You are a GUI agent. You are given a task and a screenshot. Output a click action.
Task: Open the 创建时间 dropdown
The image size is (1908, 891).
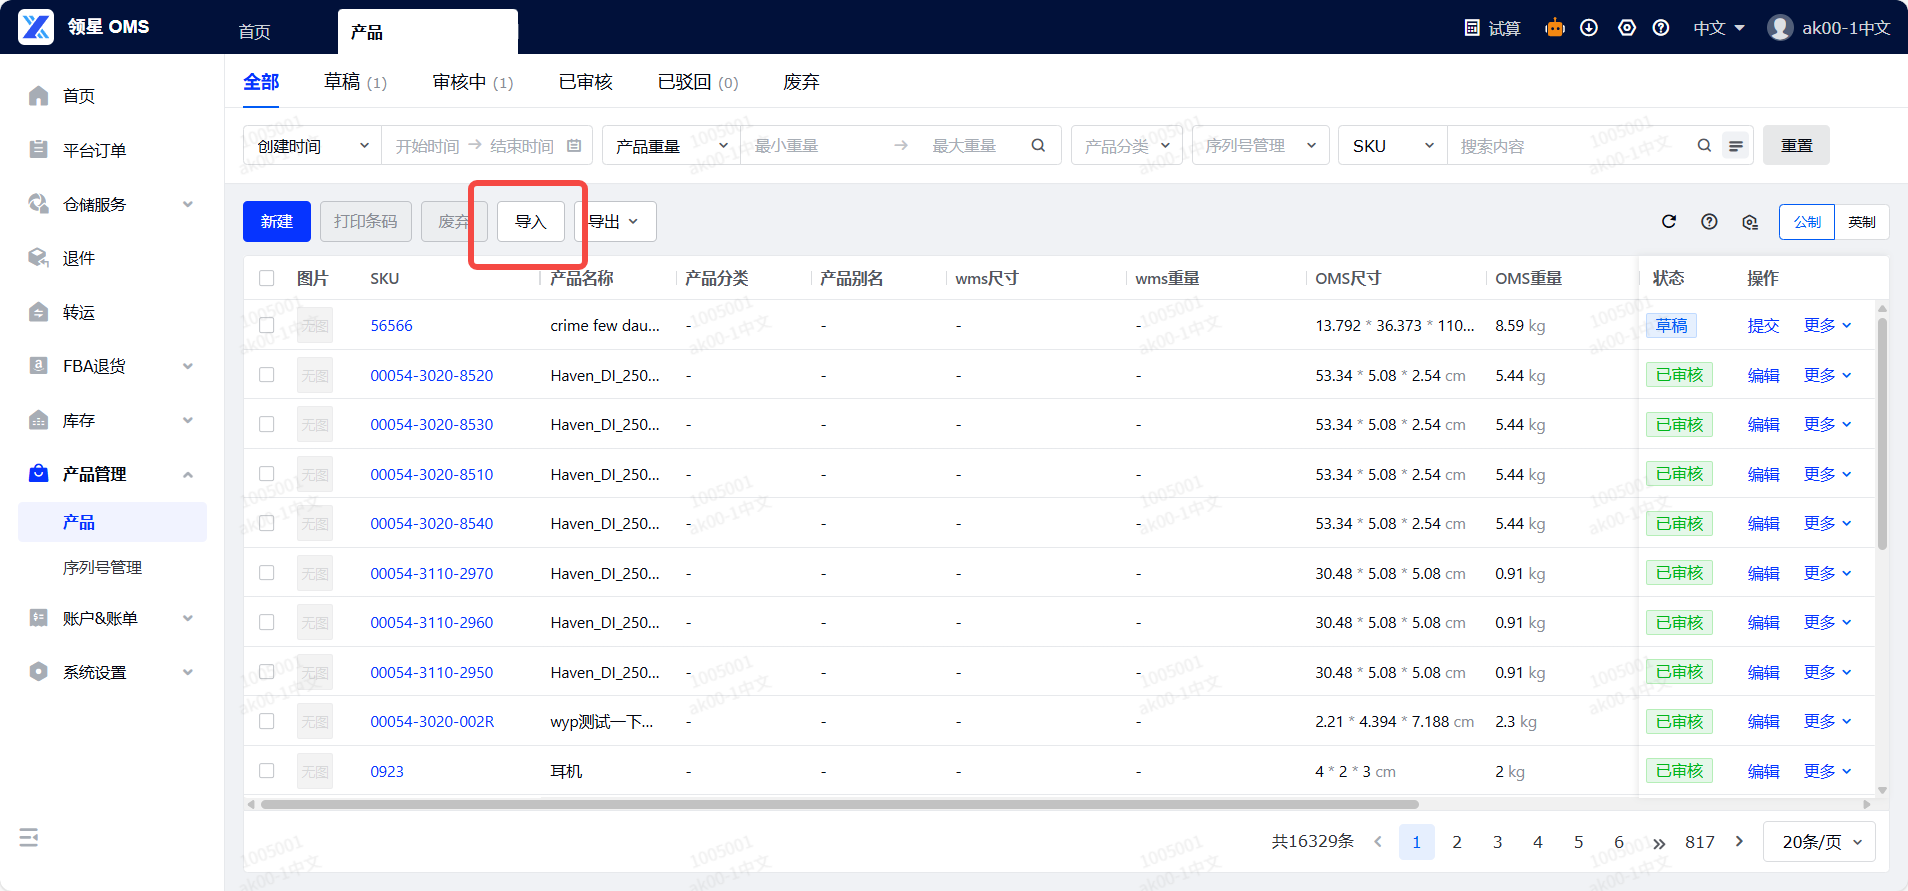tap(313, 146)
